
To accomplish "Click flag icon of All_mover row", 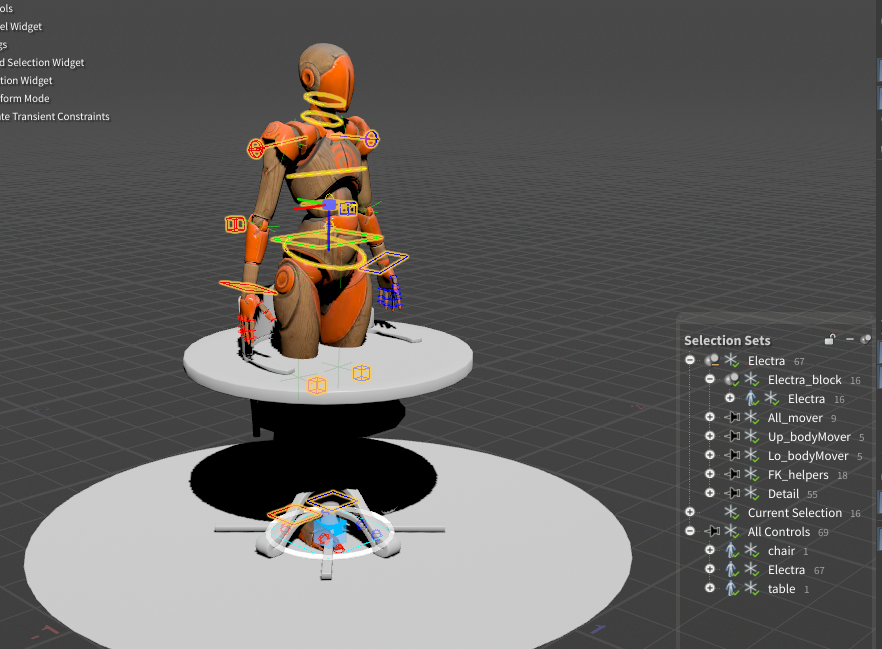I will click(x=732, y=417).
